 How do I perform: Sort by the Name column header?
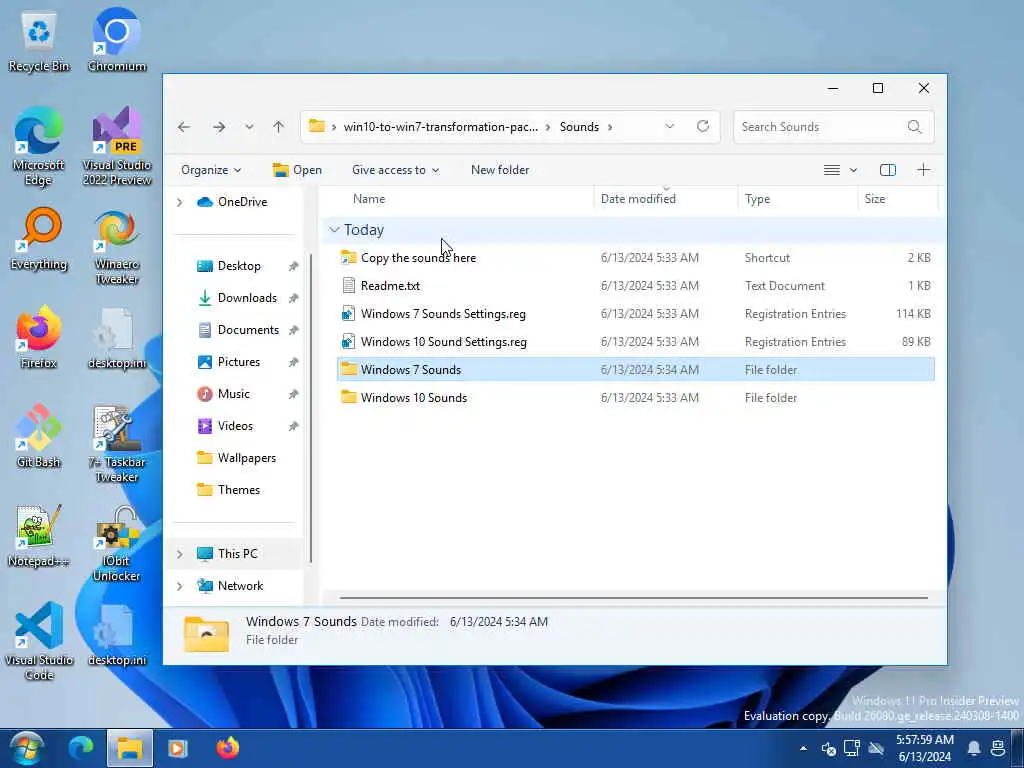369,199
